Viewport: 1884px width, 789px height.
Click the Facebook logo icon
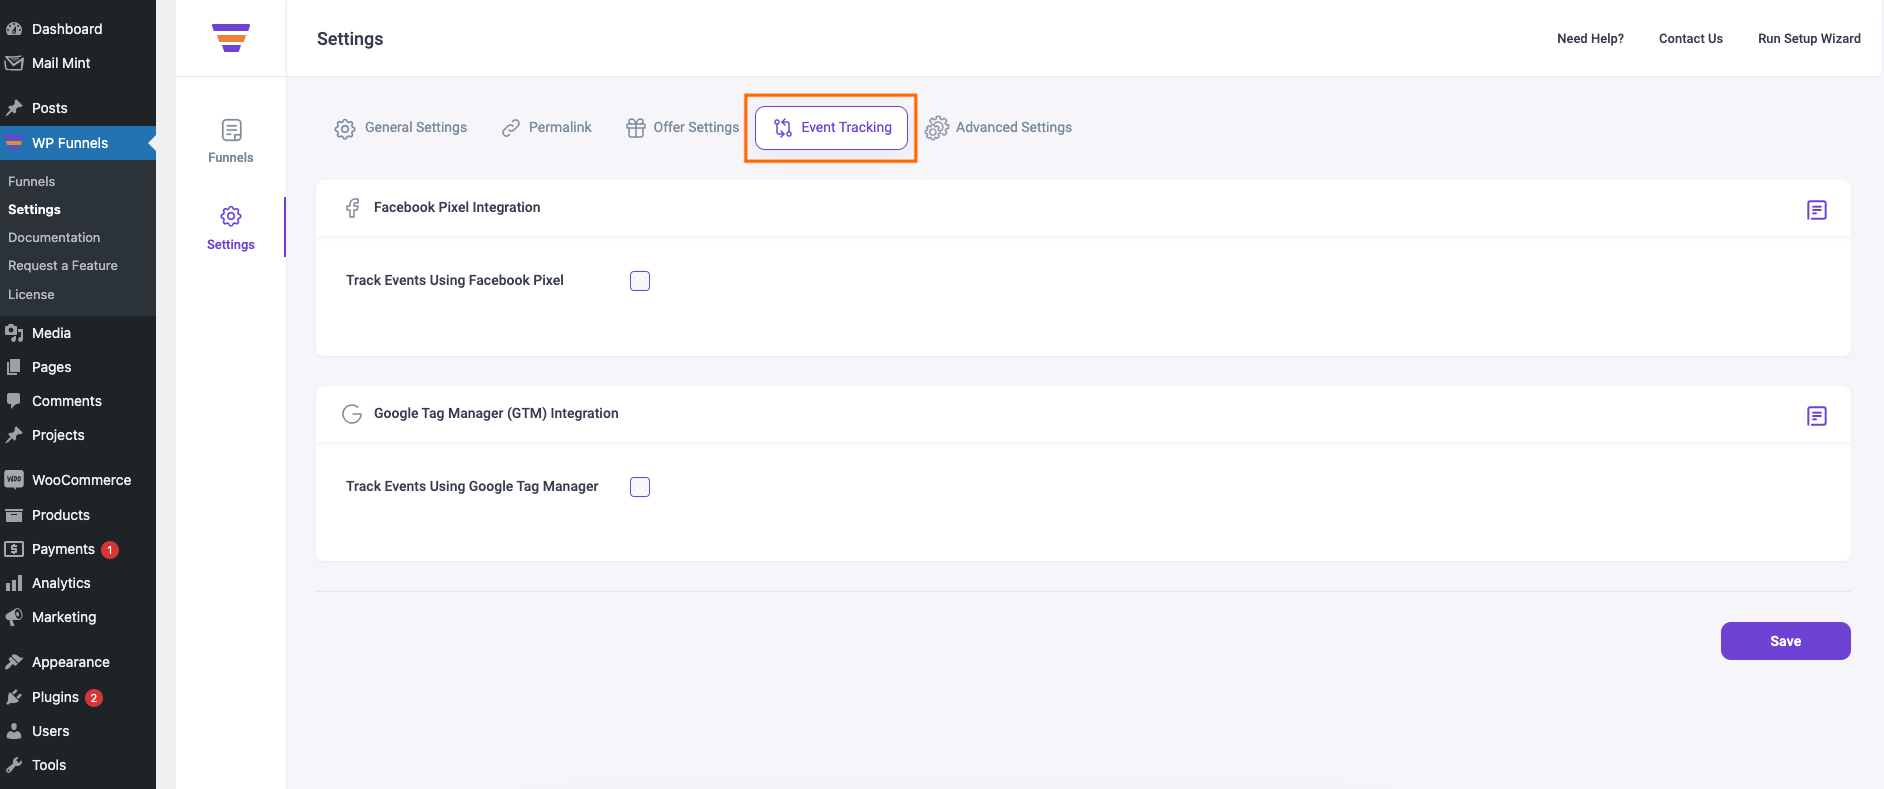(x=352, y=208)
